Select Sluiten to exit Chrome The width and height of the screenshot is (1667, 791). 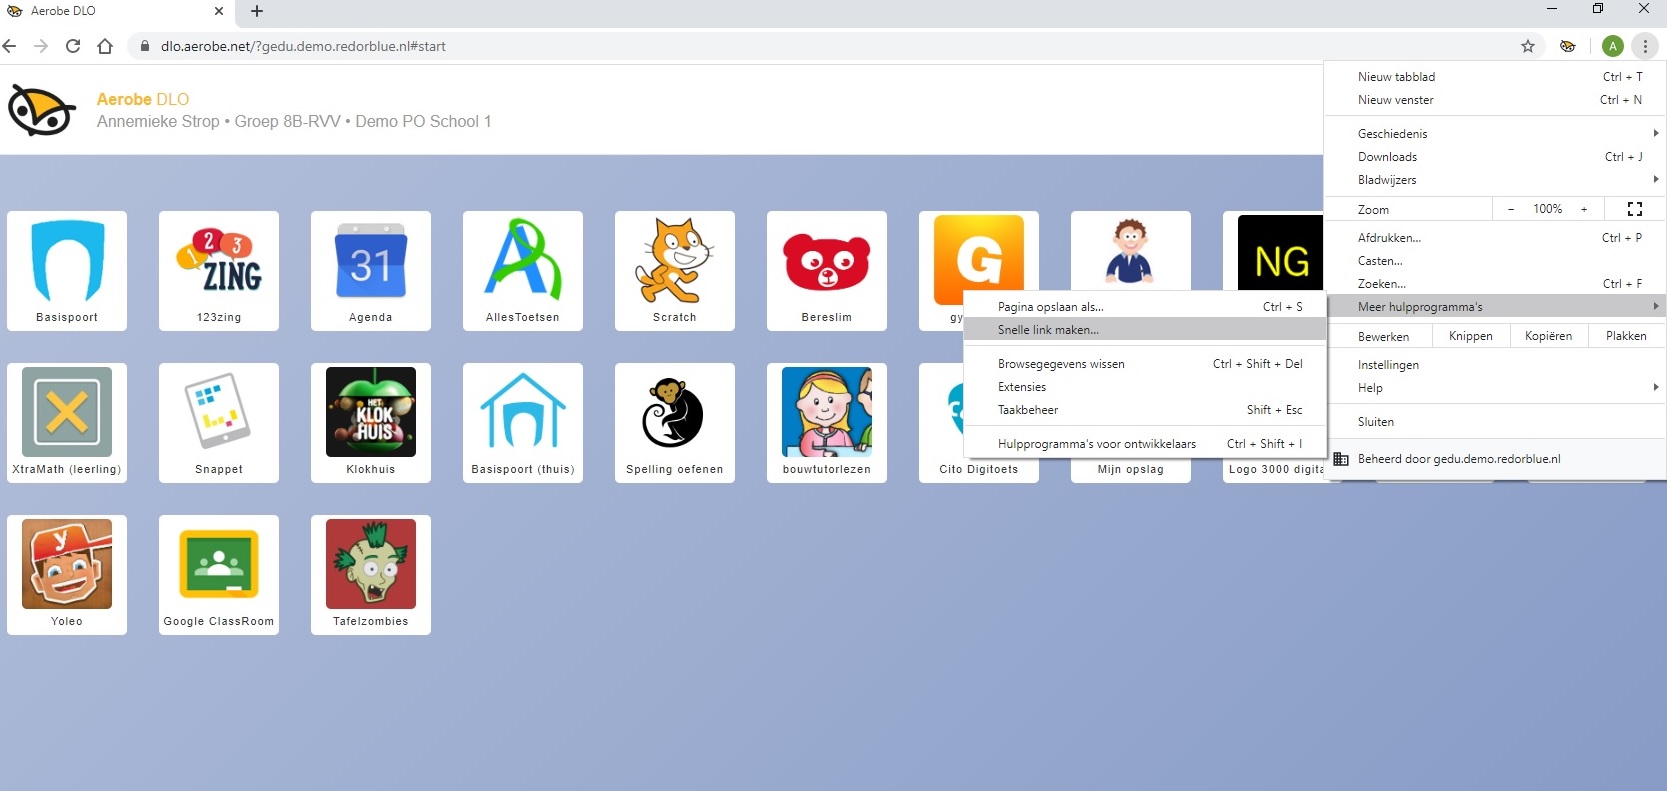pyautogui.click(x=1496, y=422)
